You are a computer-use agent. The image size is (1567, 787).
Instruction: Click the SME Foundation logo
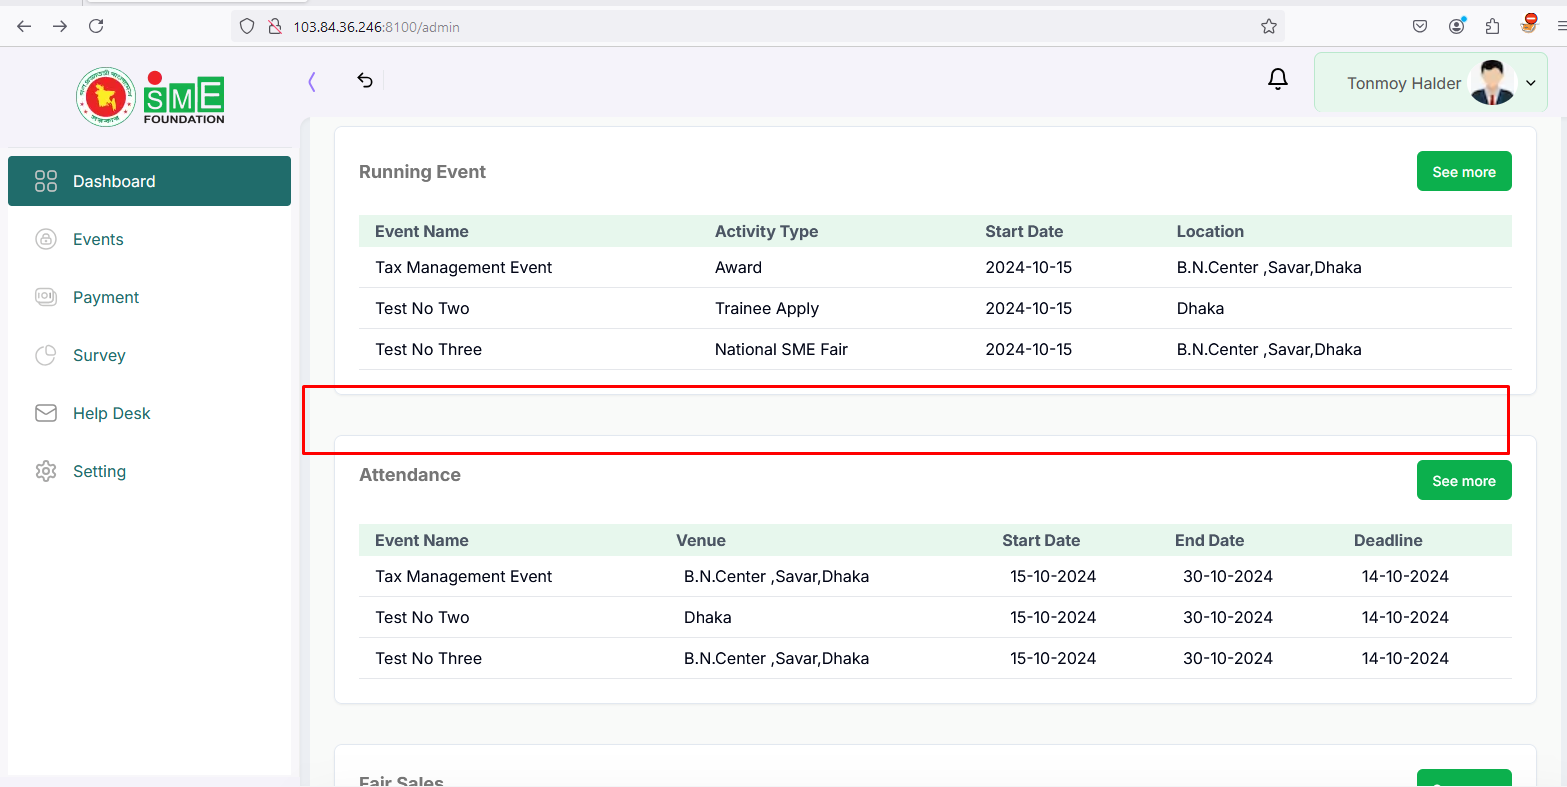(x=150, y=97)
